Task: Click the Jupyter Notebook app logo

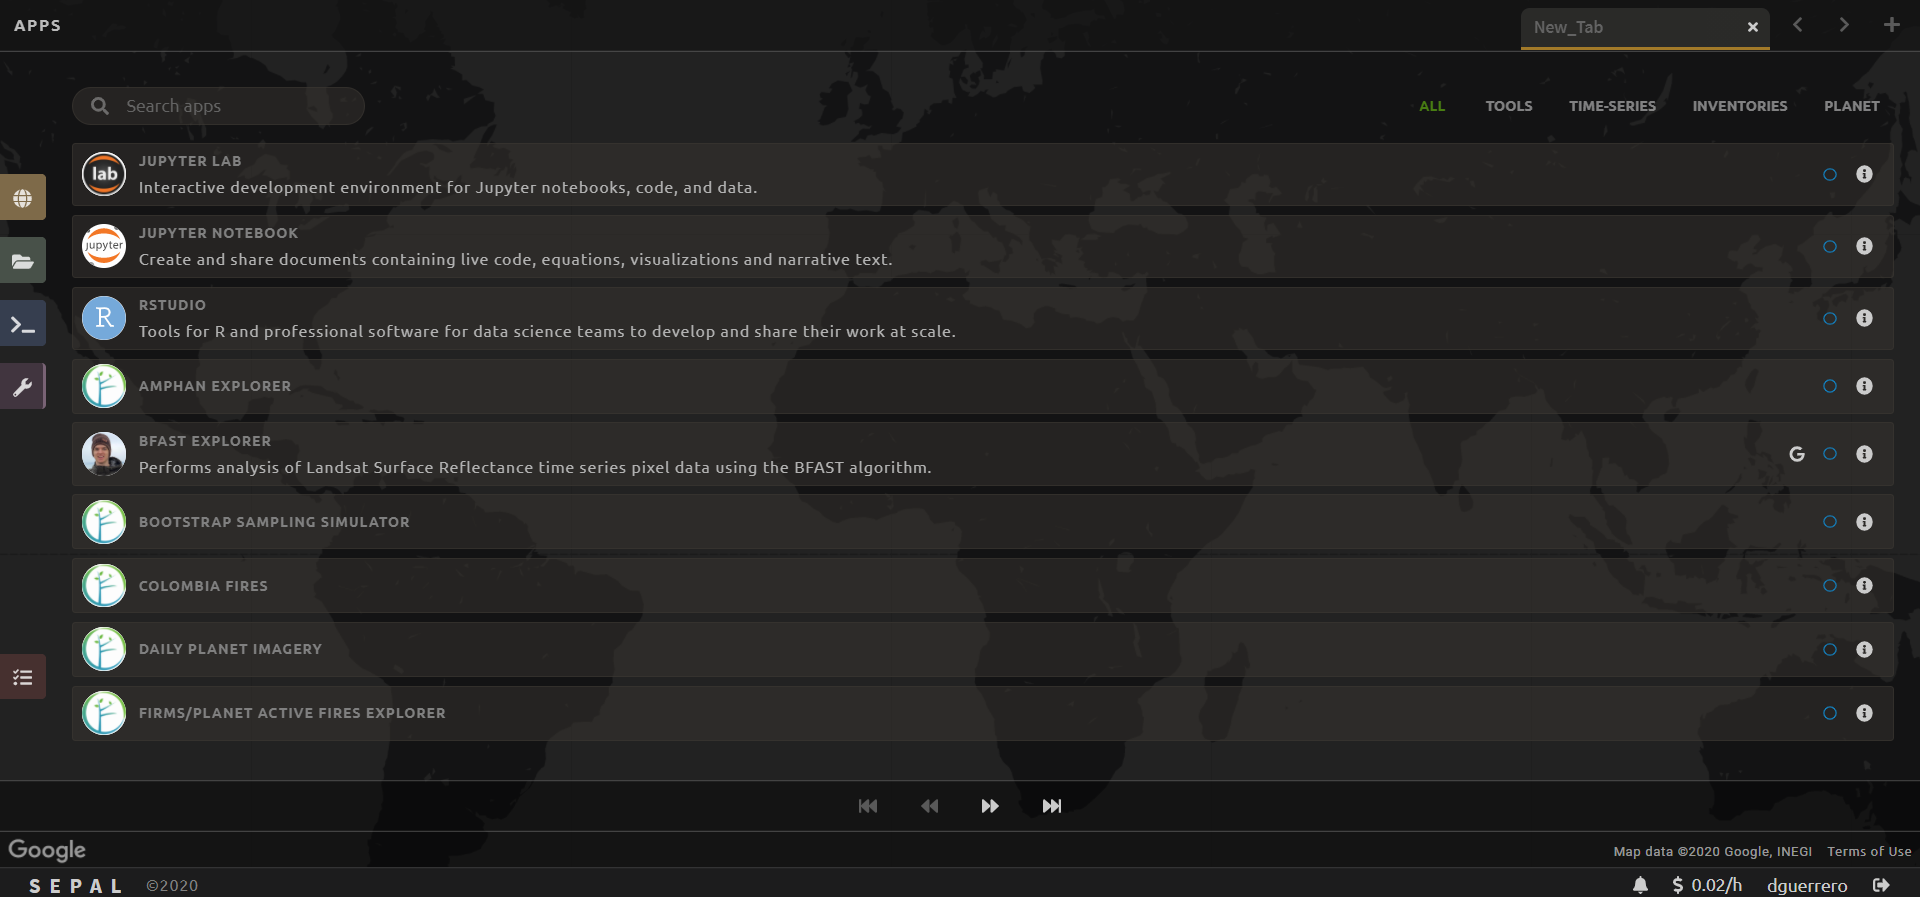Action: pyautogui.click(x=104, y=246)
